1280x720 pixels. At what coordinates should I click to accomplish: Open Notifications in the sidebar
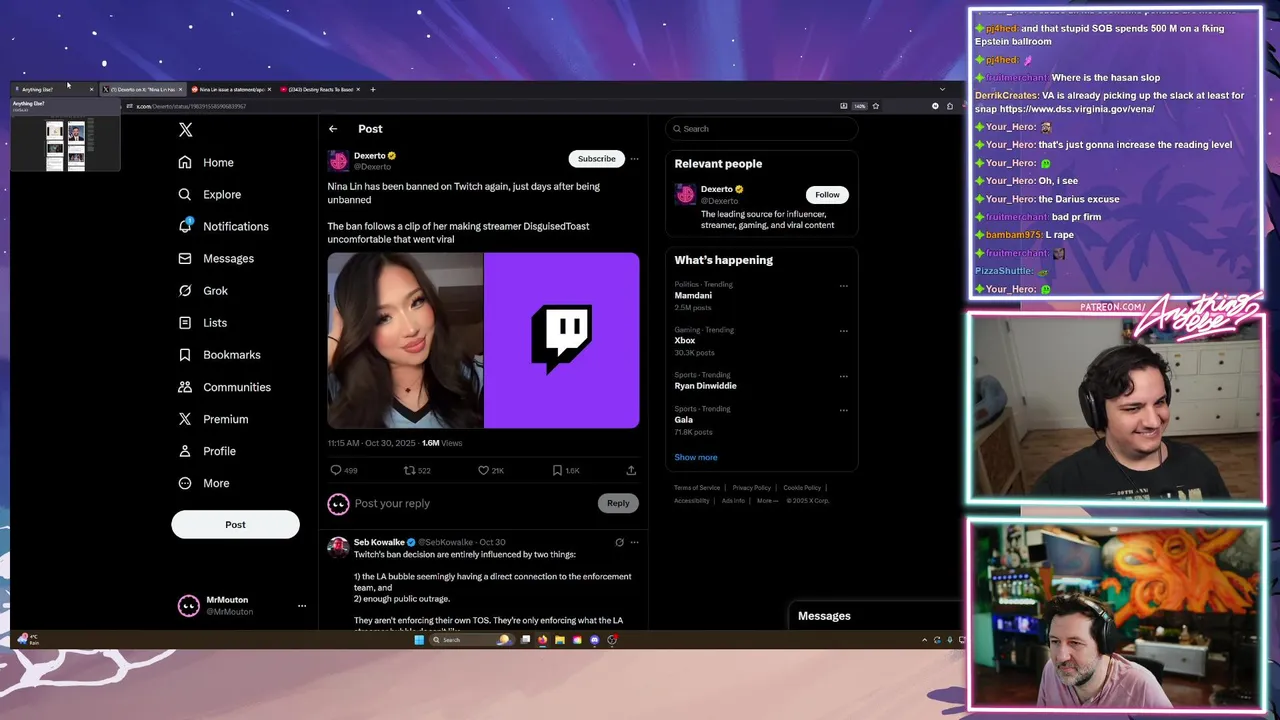tap(223, 226)
